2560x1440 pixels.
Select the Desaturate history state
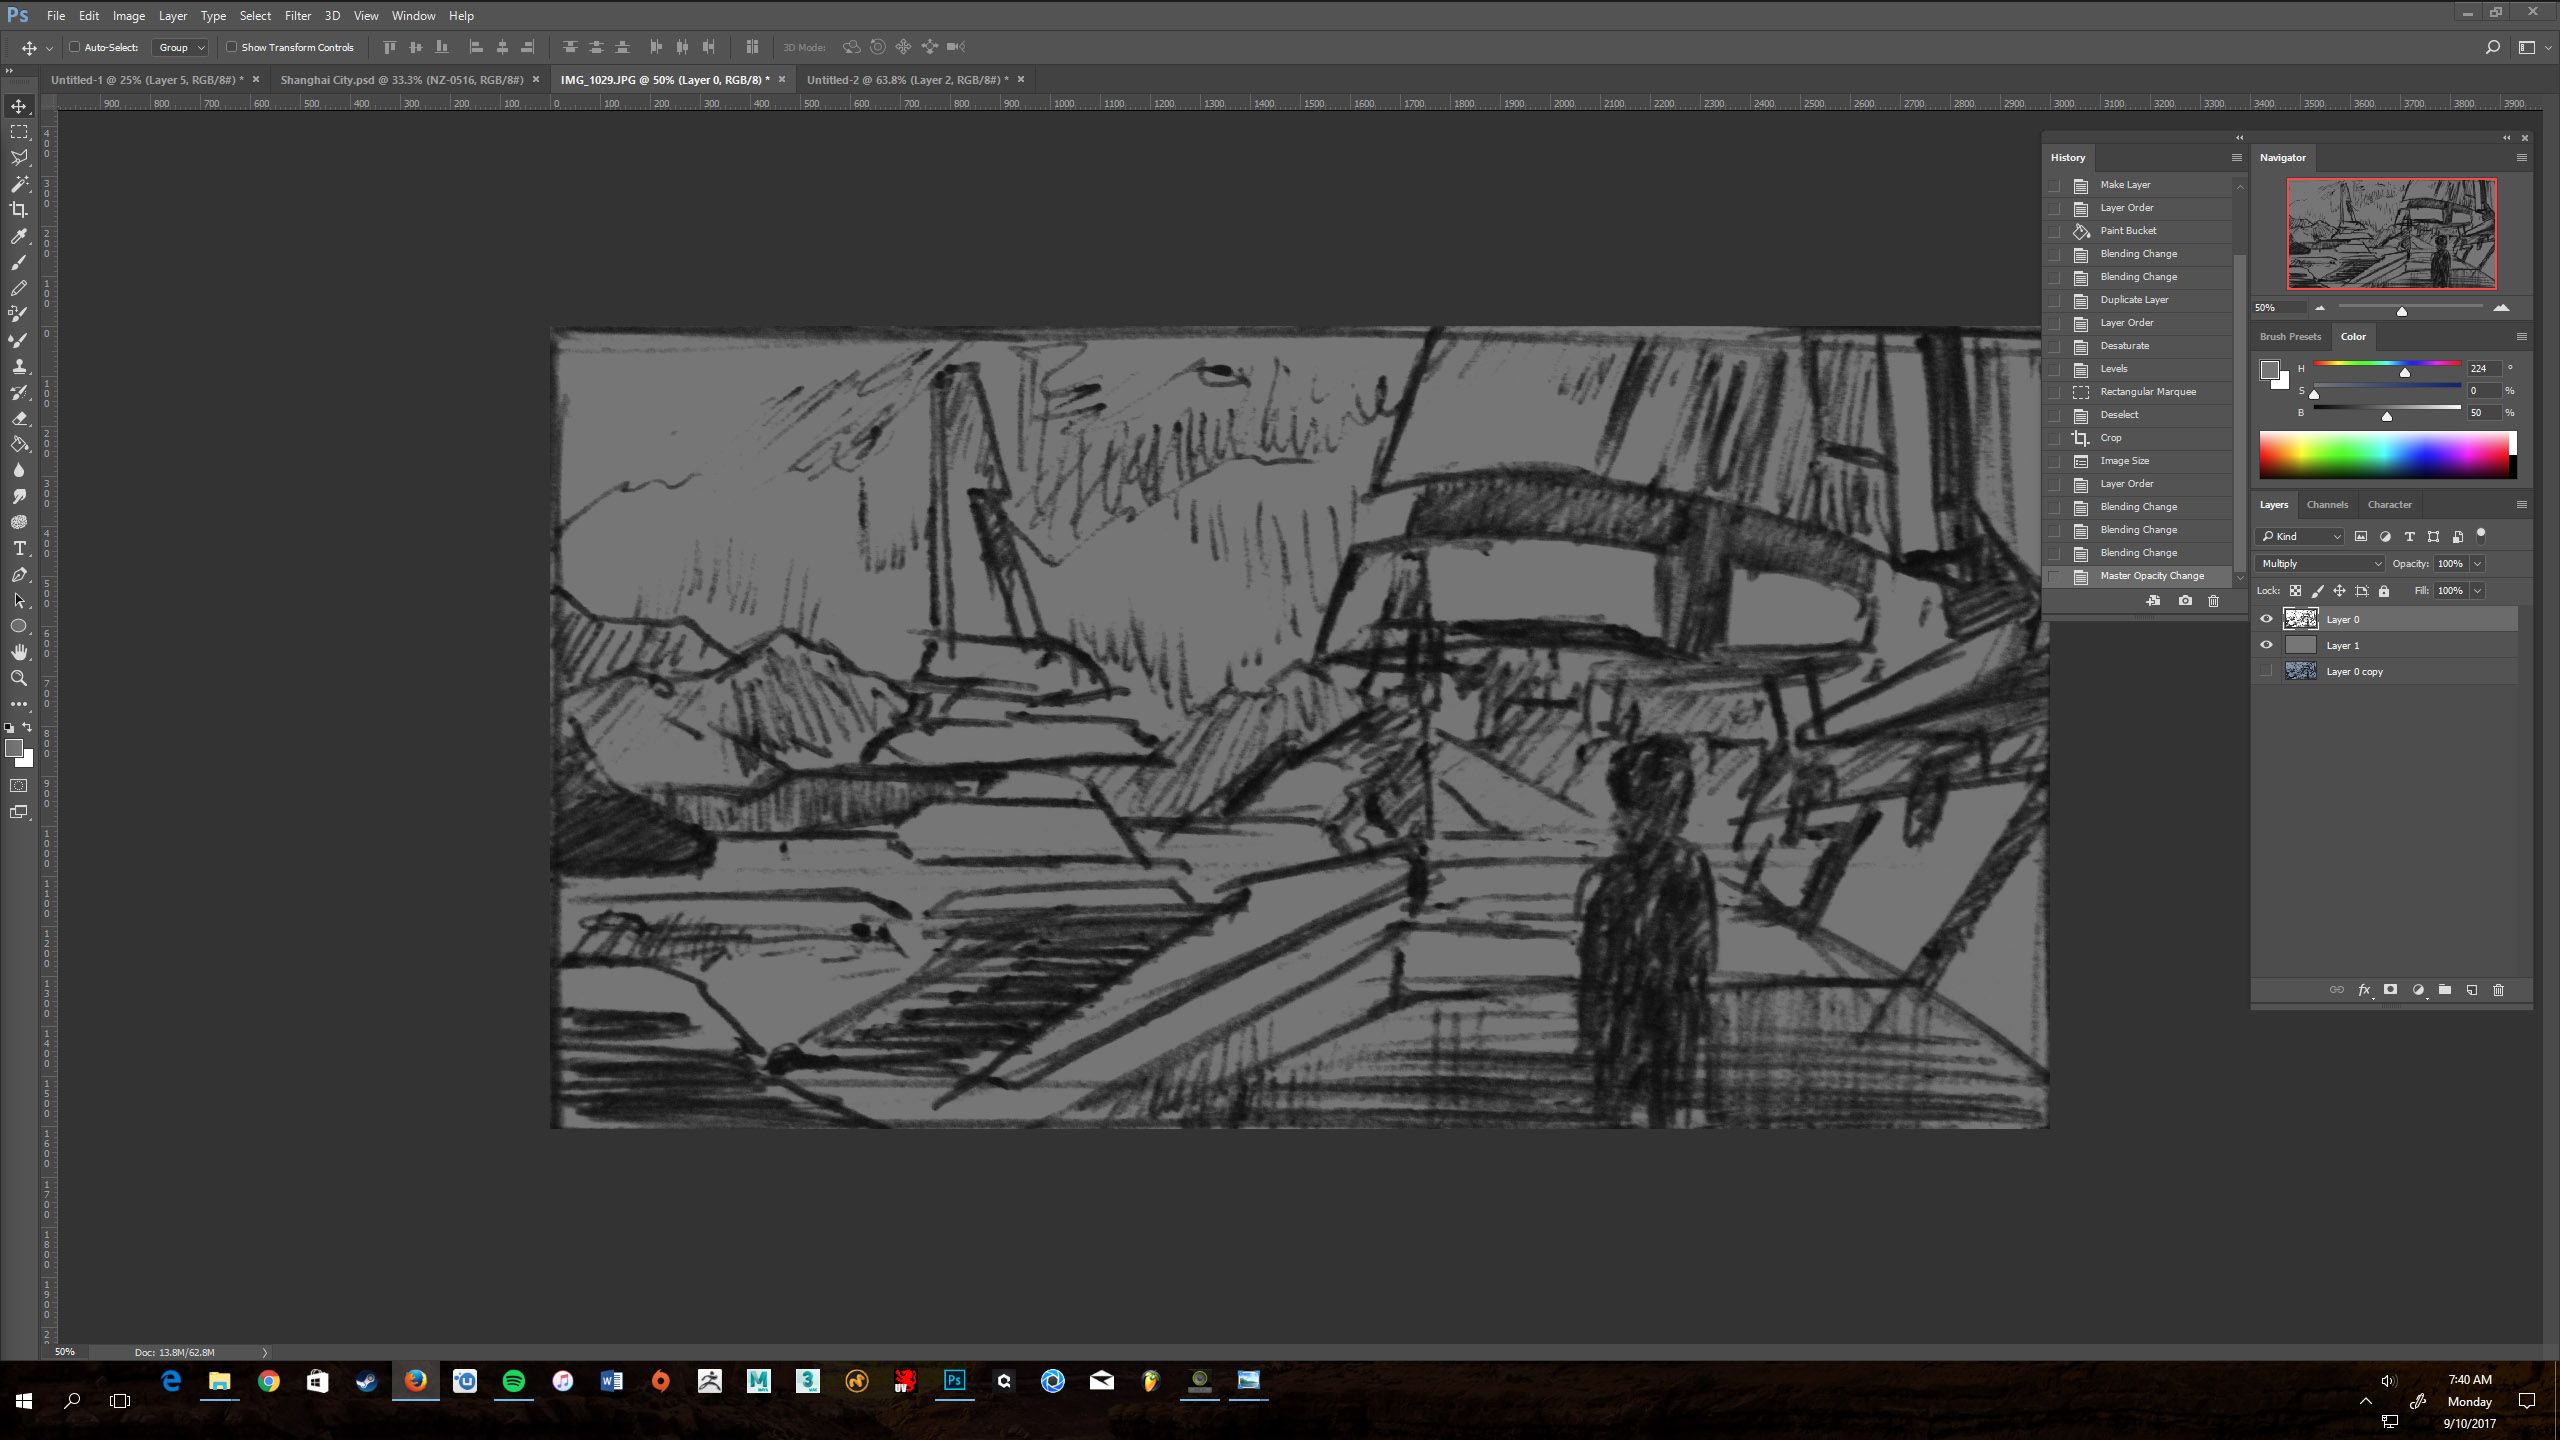[2139, 346]
